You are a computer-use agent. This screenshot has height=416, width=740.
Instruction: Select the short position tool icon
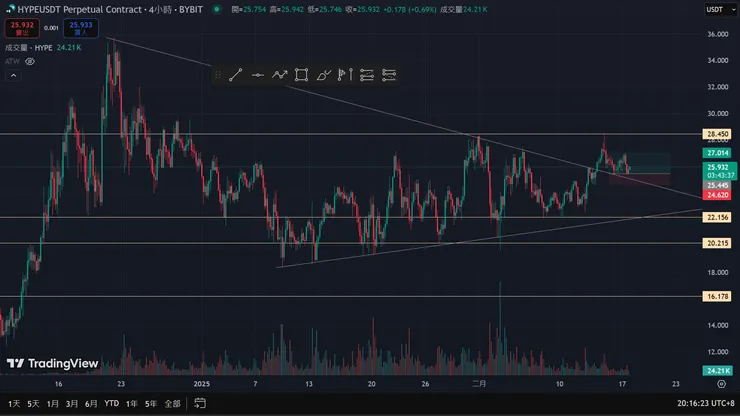(389, 75)
